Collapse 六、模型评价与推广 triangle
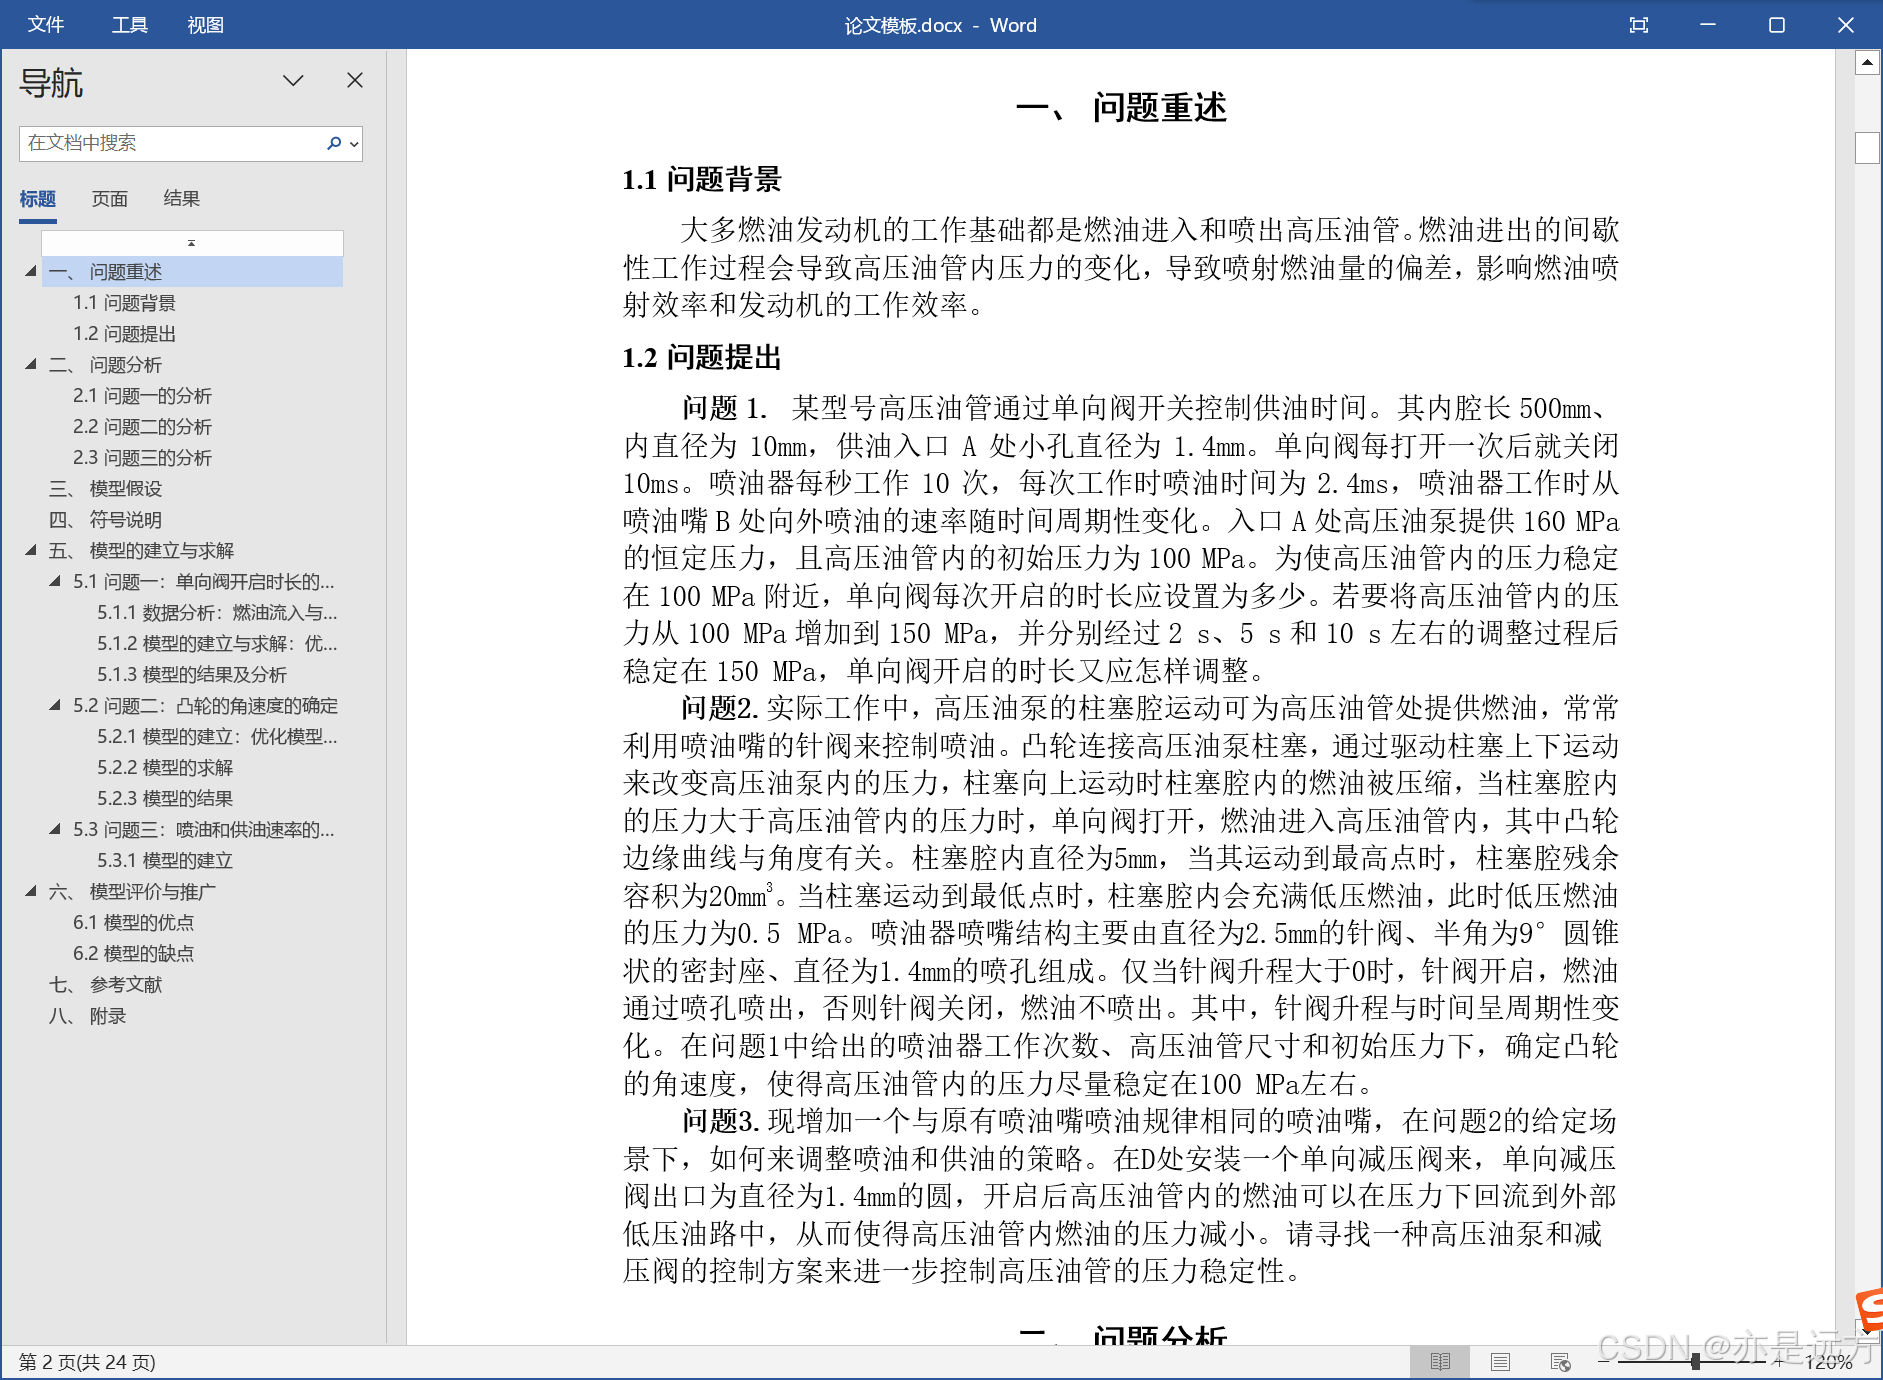This screenshot has height=1380, width=1883. (x=31, y=891)
